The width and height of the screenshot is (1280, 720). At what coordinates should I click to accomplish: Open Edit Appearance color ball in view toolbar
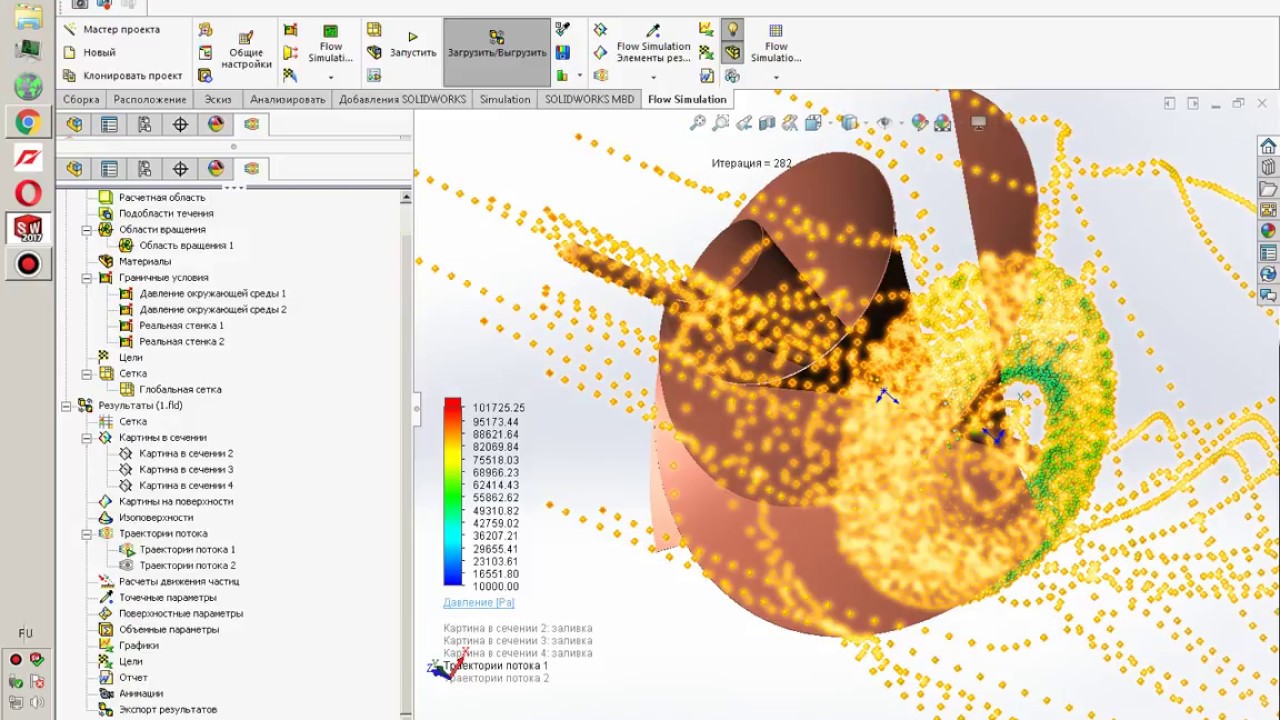pyautogui.click(x=918, y=123)
